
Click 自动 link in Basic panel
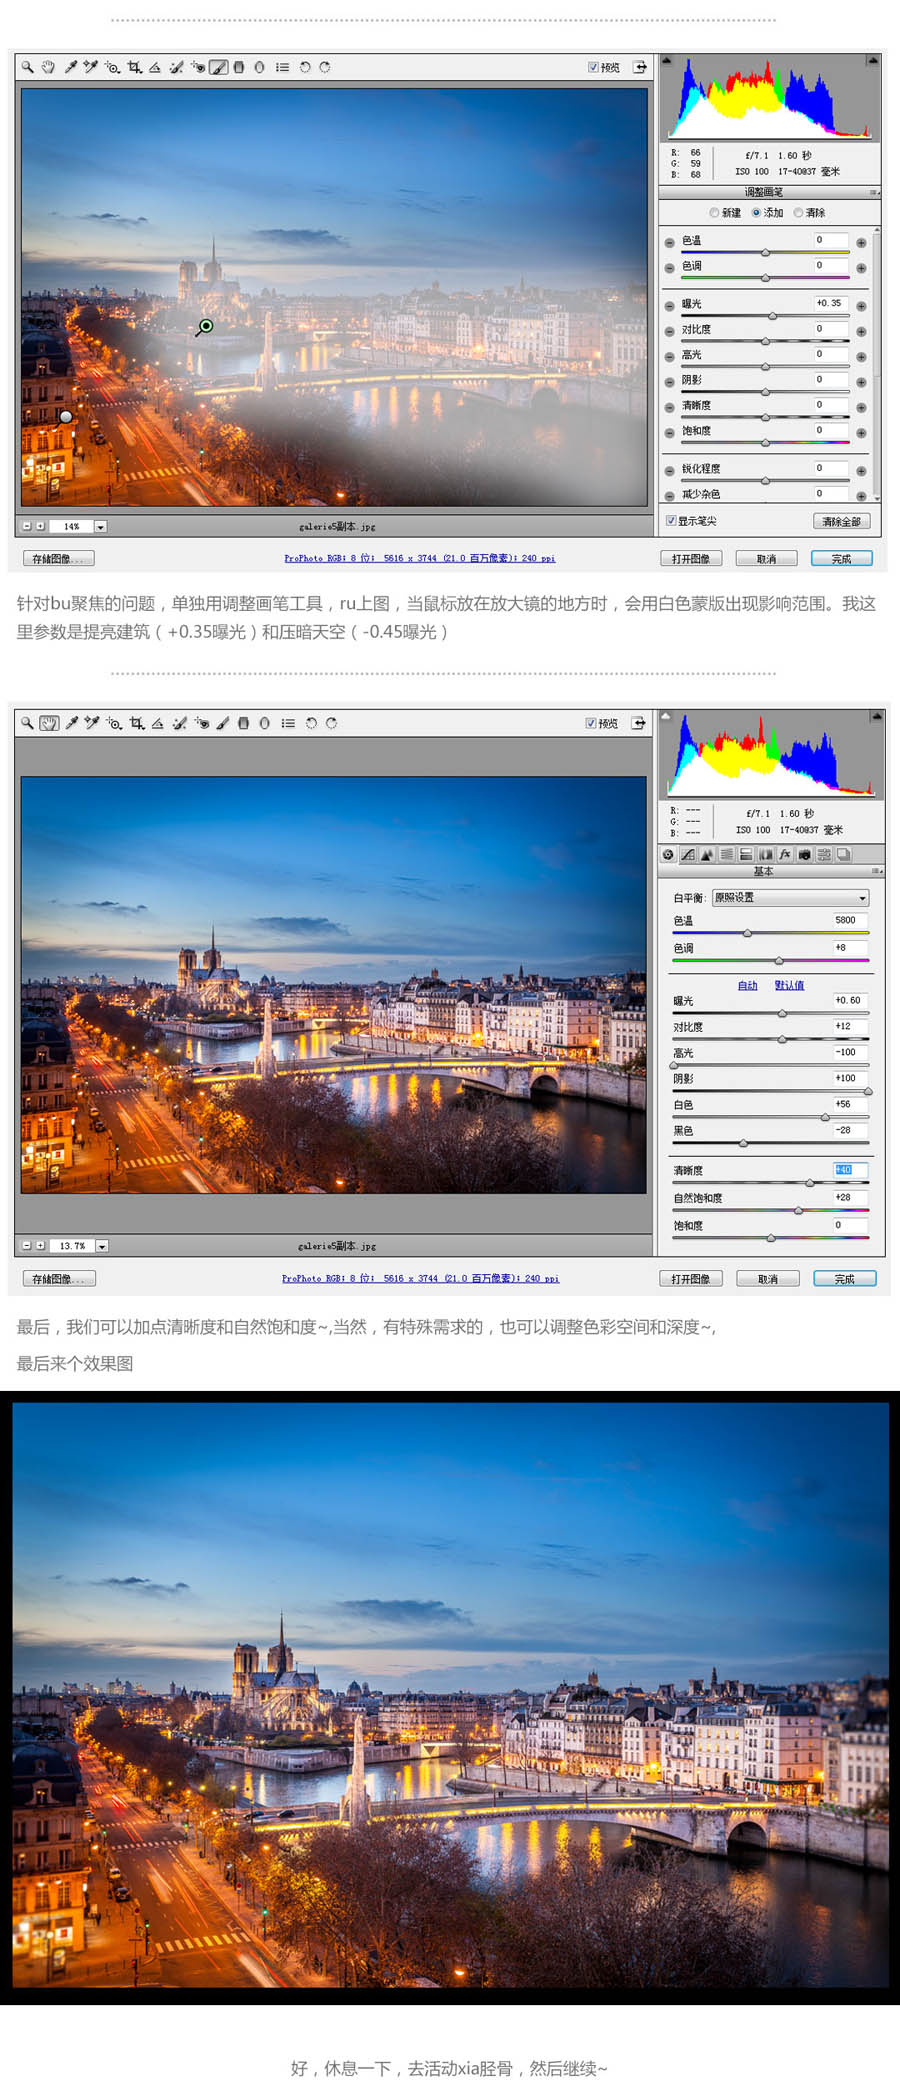(748, 985)
